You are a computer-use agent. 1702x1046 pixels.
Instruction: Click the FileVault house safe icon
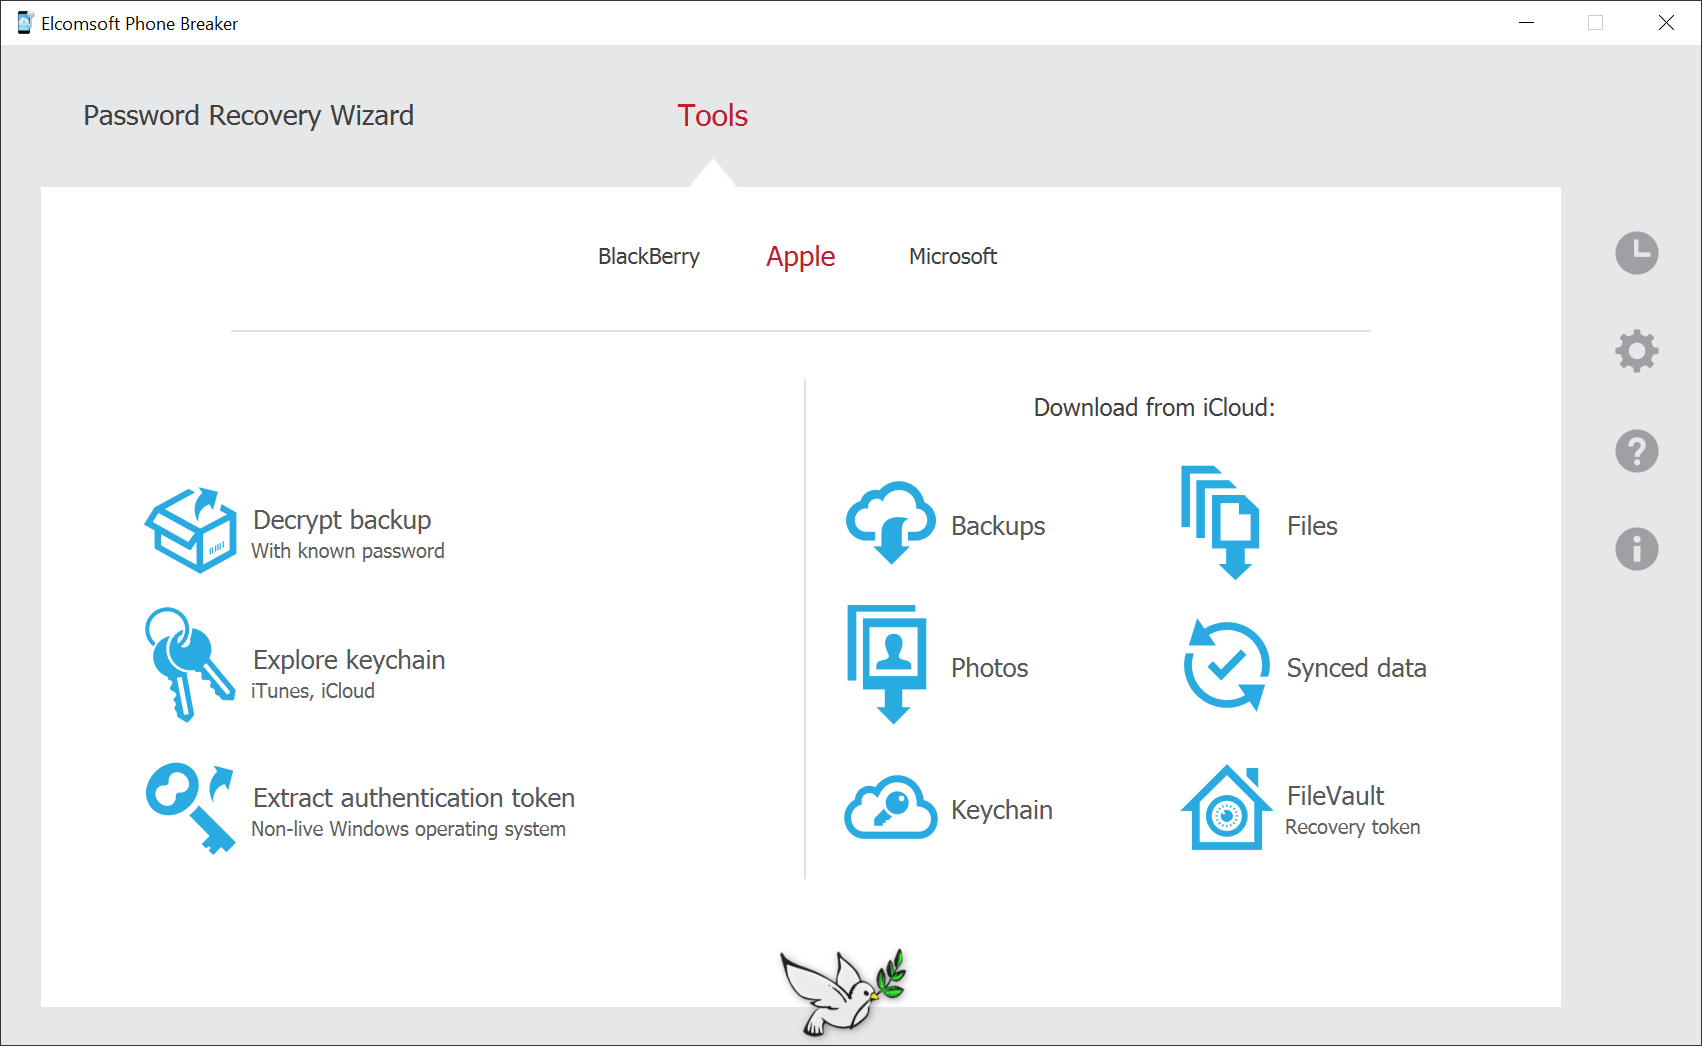click(1226, 808)
